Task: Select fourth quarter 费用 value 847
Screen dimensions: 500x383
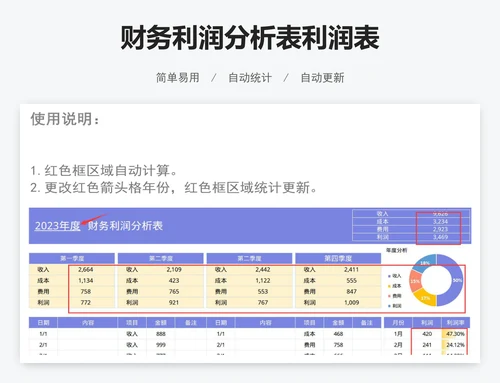Action: [351, 292]
